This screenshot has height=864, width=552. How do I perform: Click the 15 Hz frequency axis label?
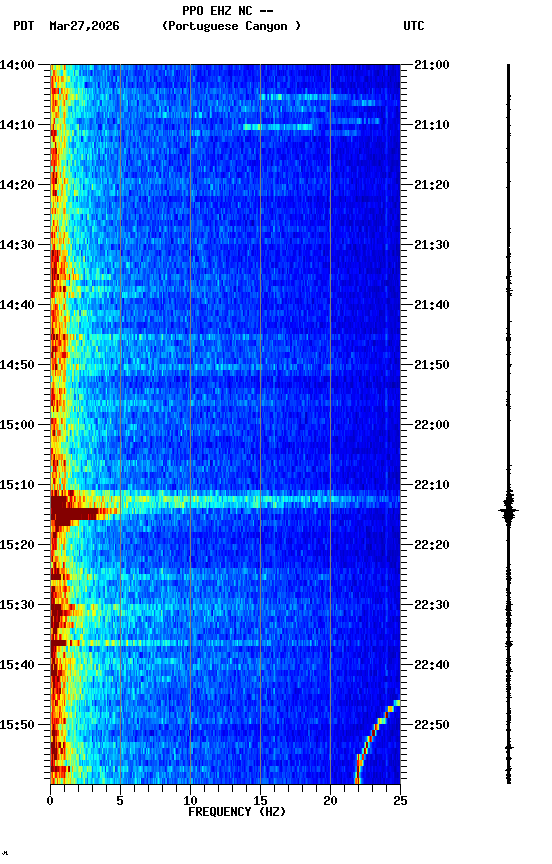(260, 801)
